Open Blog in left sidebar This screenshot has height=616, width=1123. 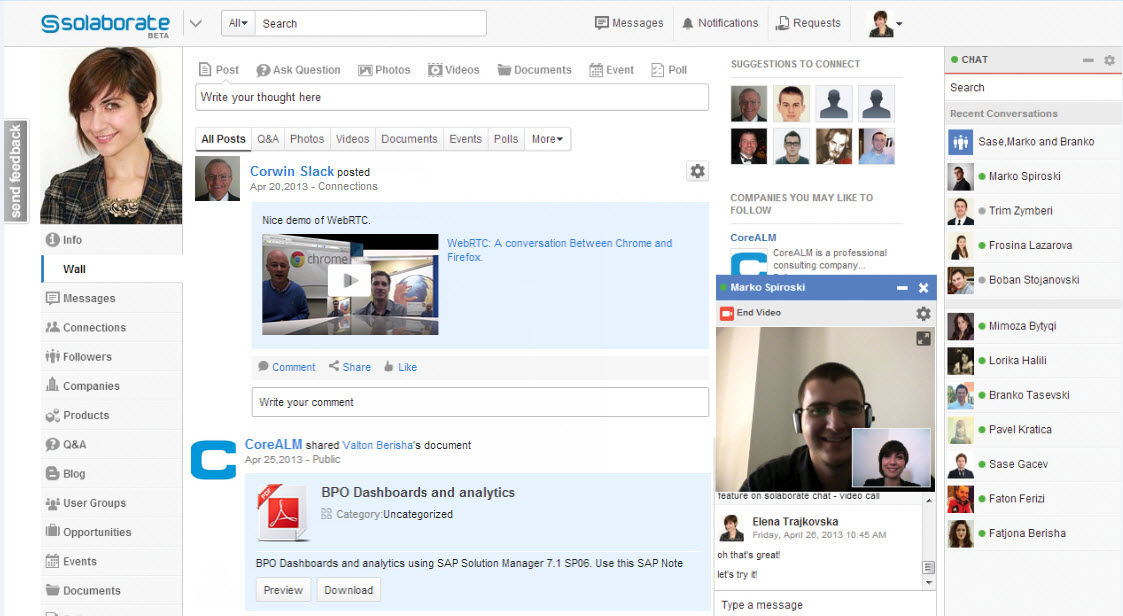click(x=112, y=473)
